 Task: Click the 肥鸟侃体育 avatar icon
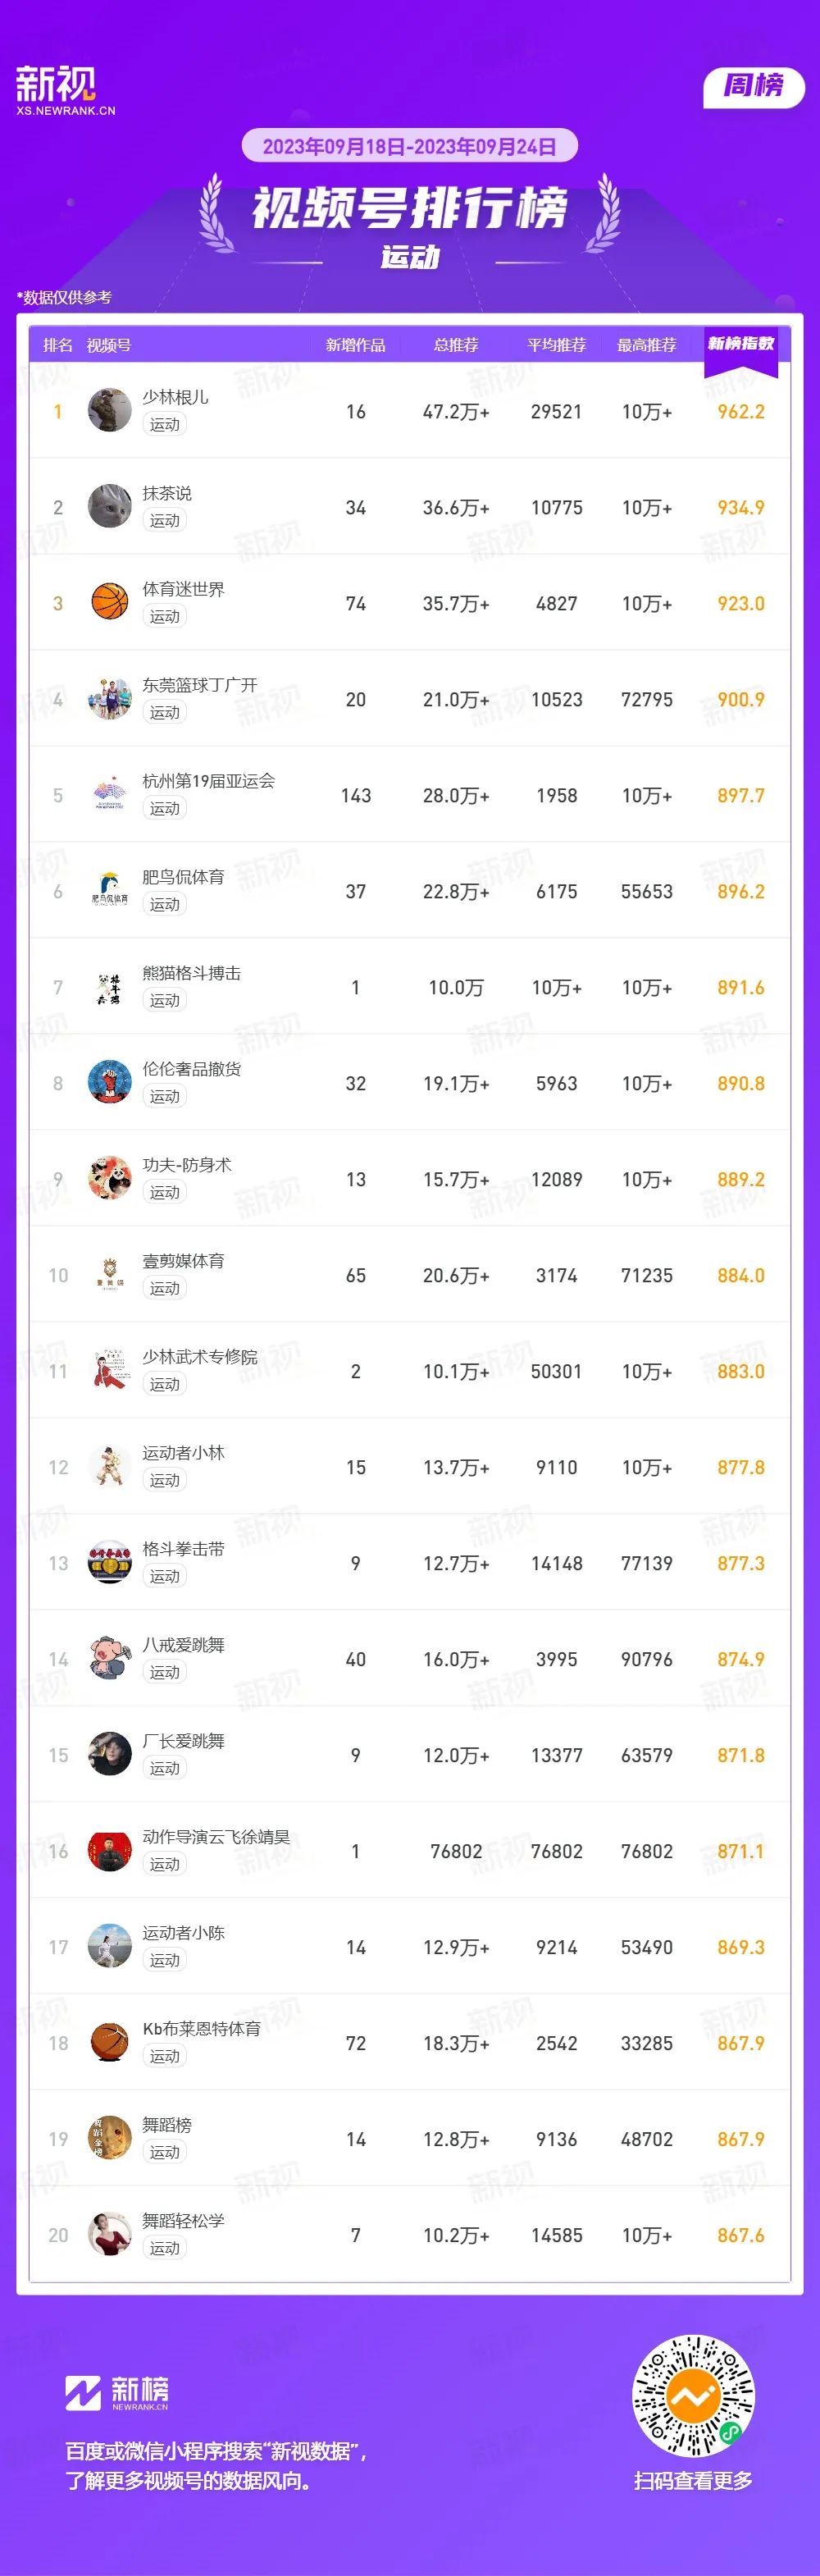110,891
